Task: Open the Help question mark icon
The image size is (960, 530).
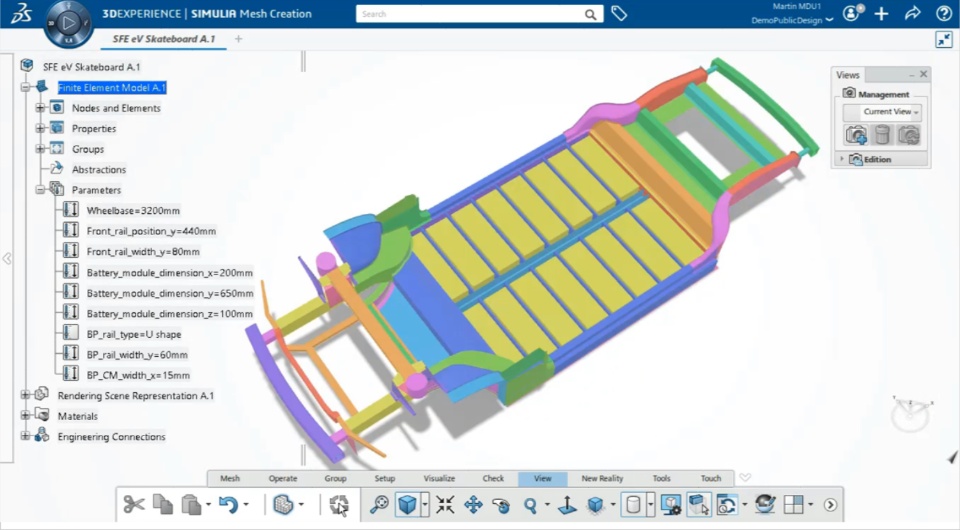Action: 943,13
